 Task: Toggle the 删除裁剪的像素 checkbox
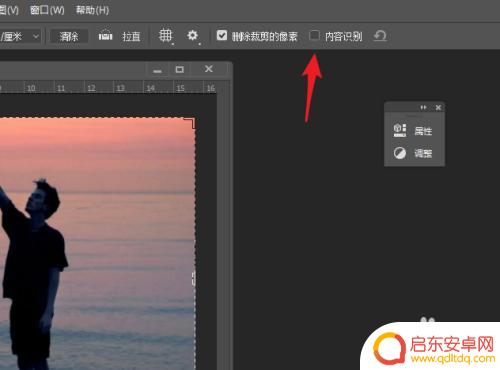(222, 35)
